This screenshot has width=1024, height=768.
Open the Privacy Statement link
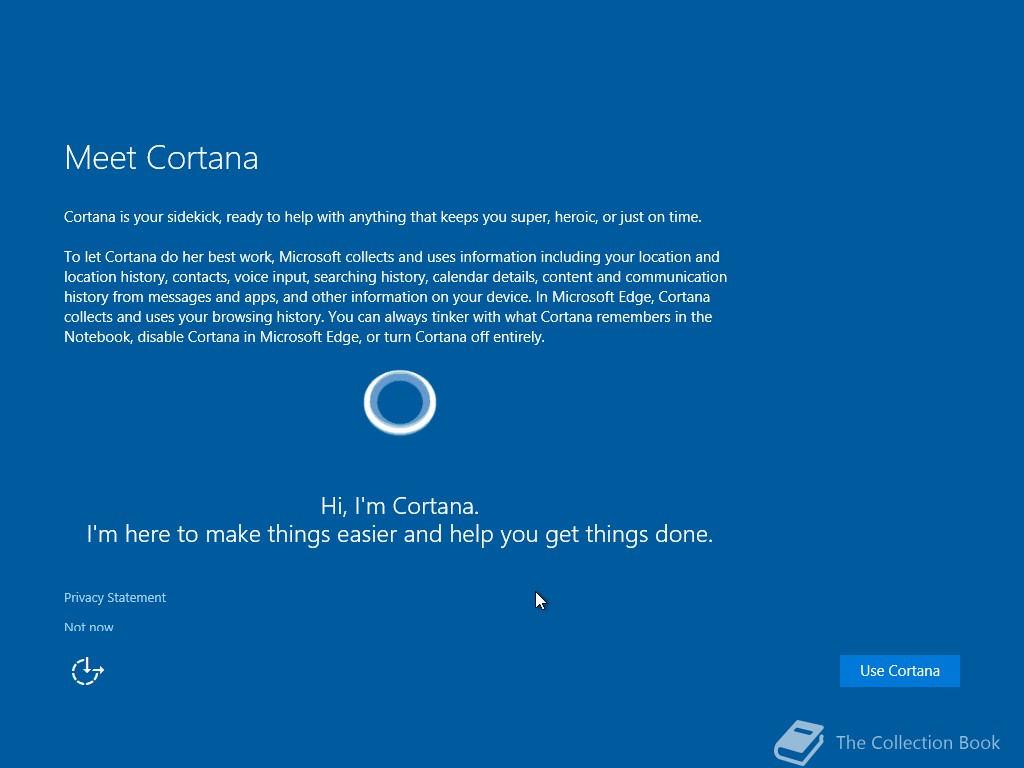pyautogui.click(x=115, y=598)
